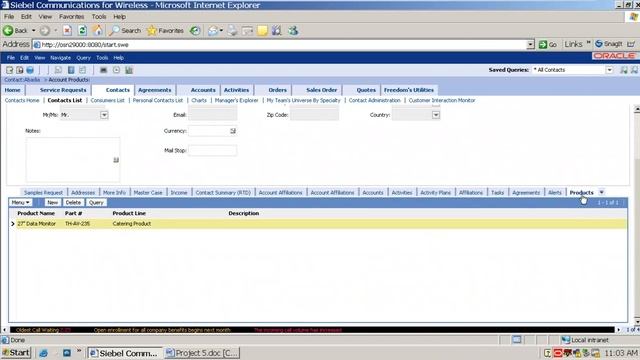This screenshot has width=640, height=360.
Task: Open the Back button history dropdown arrow
Action: pyautogui.click(x=33, y=31)
